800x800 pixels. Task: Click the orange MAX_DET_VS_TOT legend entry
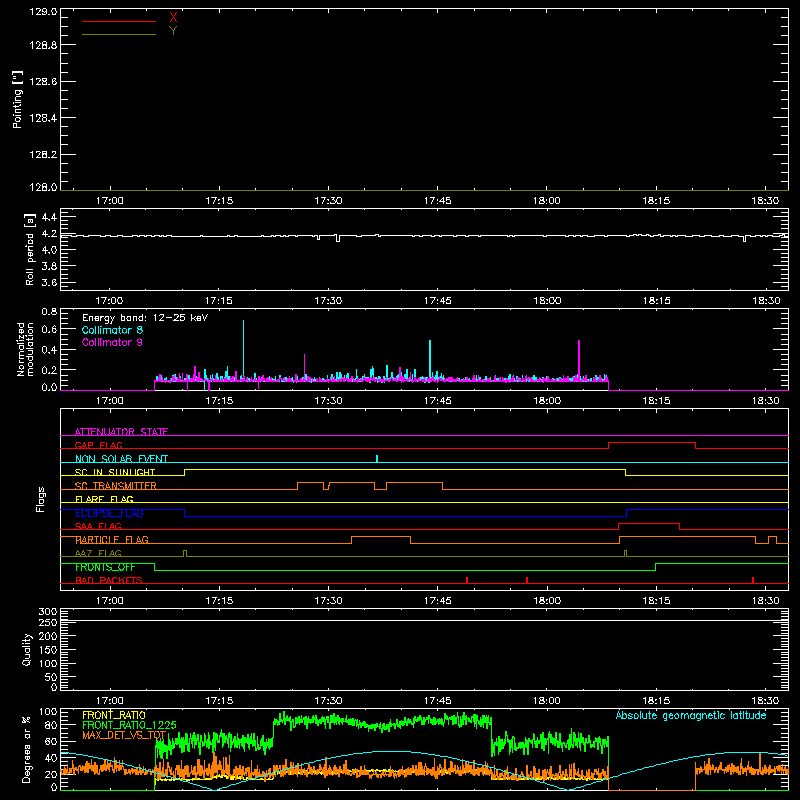click(124, 735)
